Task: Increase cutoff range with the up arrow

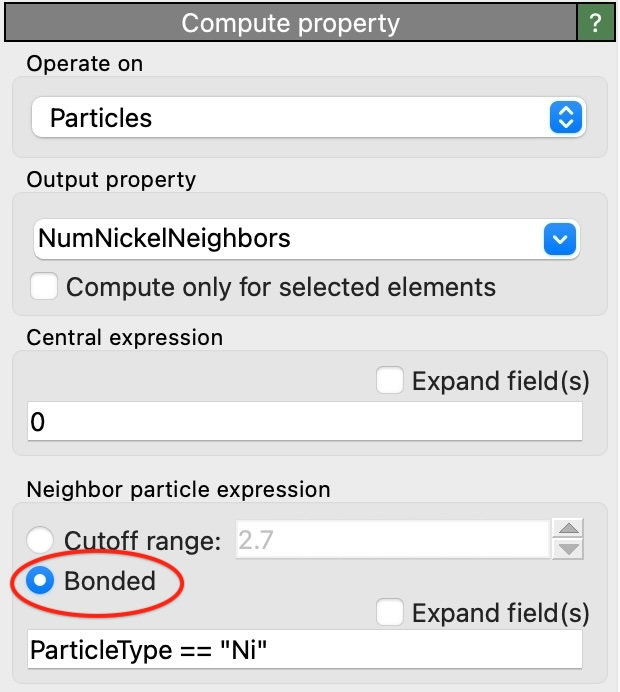Action: click(568, 530)
